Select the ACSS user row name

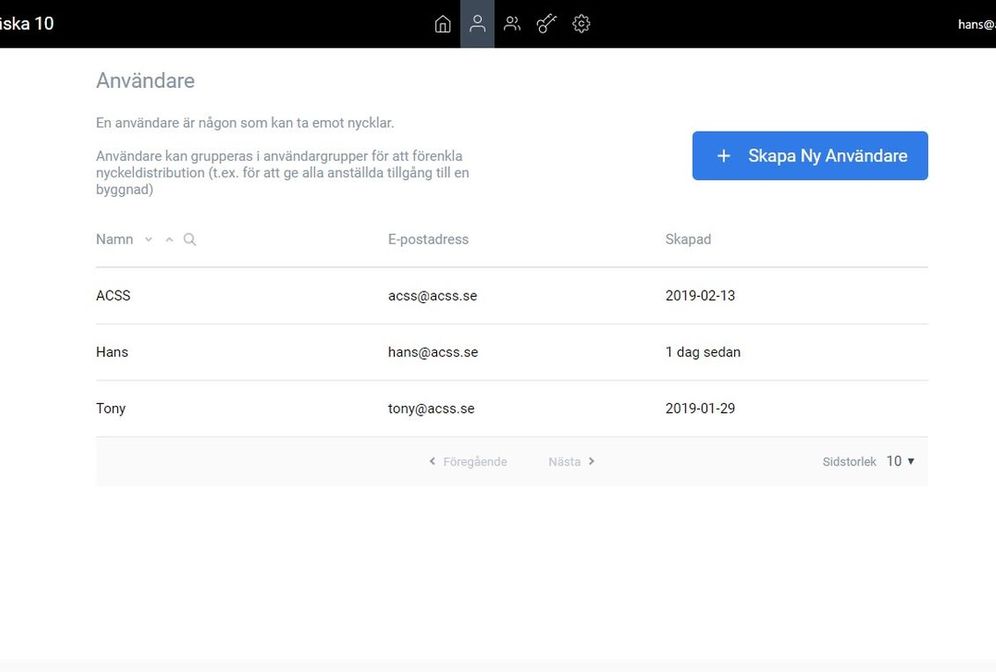coord(113,295)
